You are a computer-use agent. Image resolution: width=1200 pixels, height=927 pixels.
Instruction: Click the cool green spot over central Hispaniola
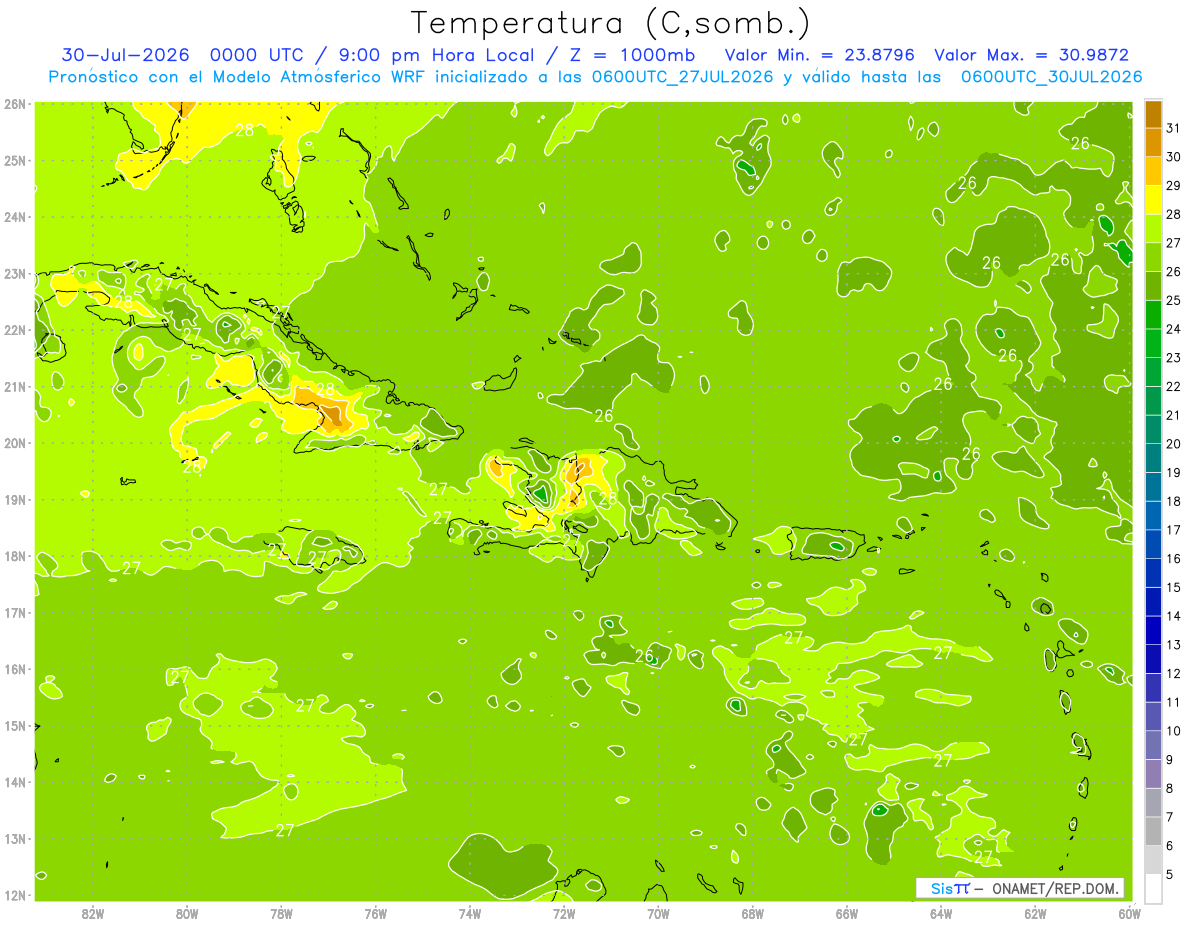[540, 492]
